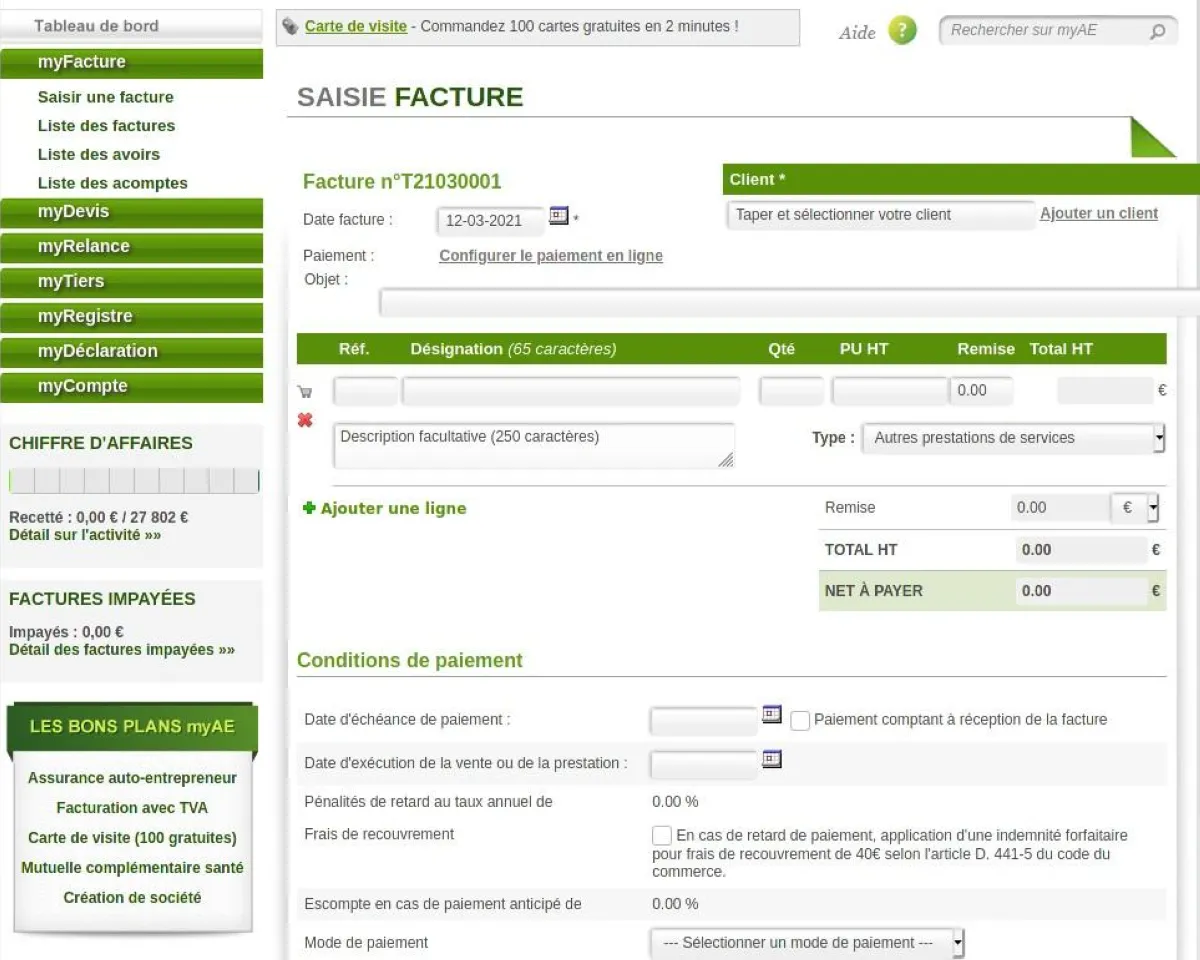Open Détail sur l'activité link

point(85,535)
